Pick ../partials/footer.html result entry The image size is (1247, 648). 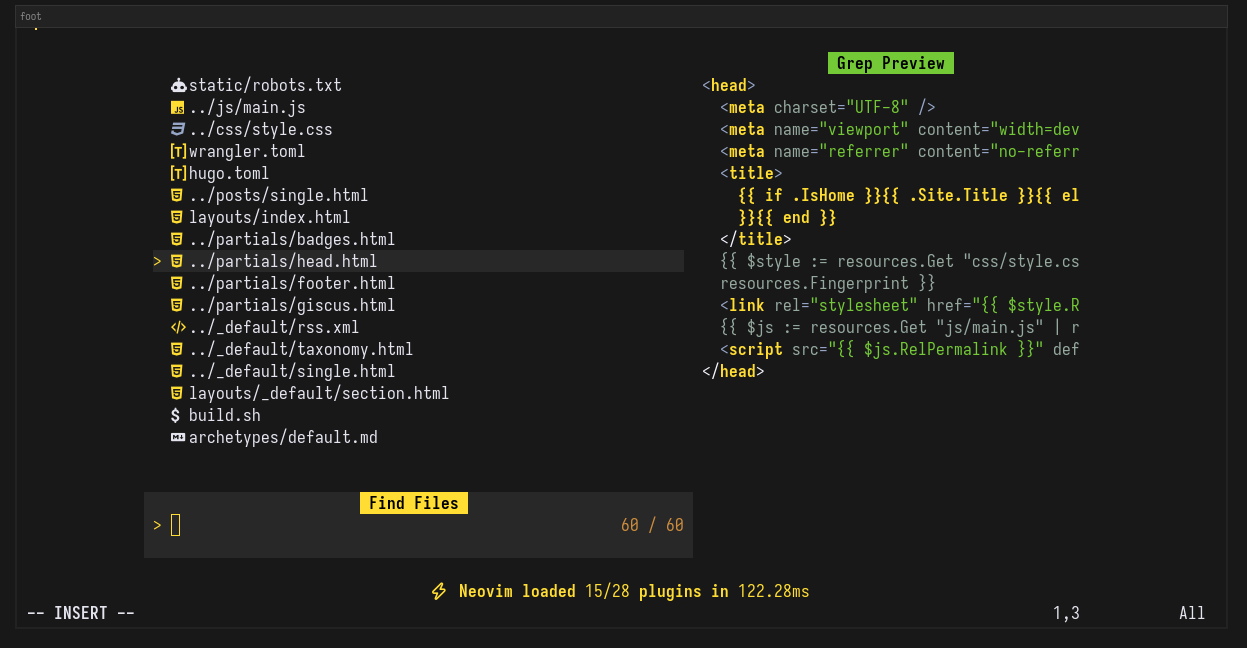point(291,284)
